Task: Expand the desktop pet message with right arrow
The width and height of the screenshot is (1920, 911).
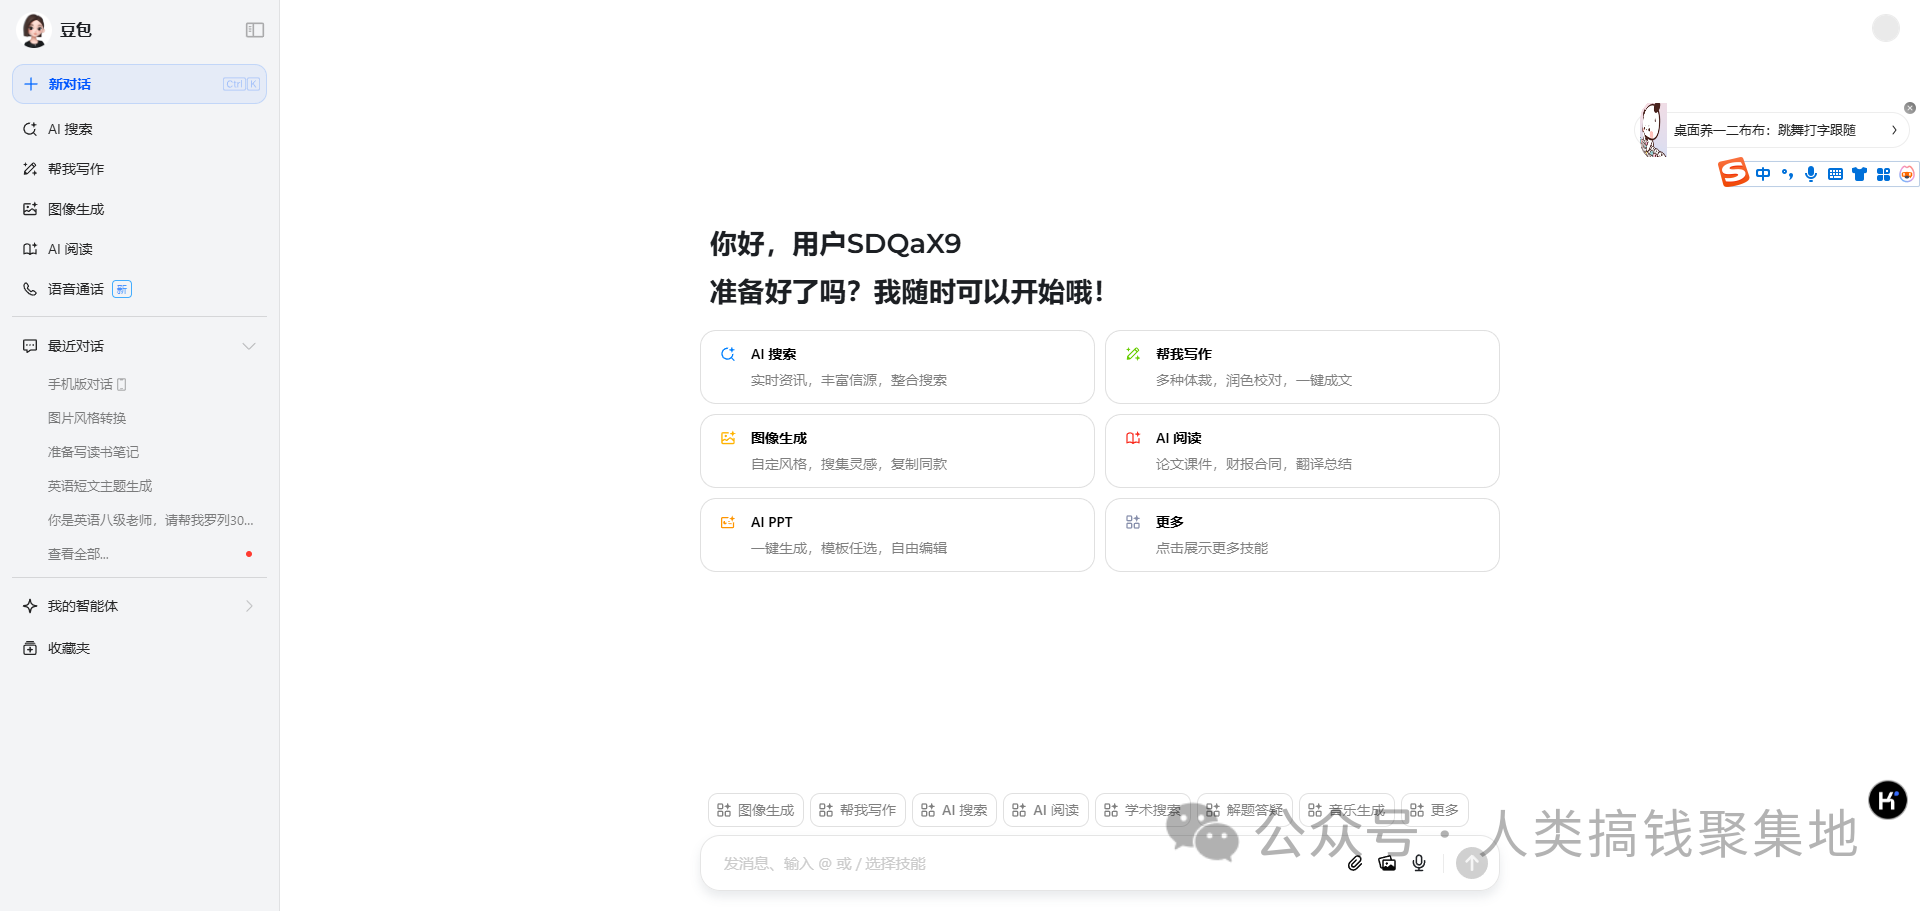Action: [x=1894, y=129]
